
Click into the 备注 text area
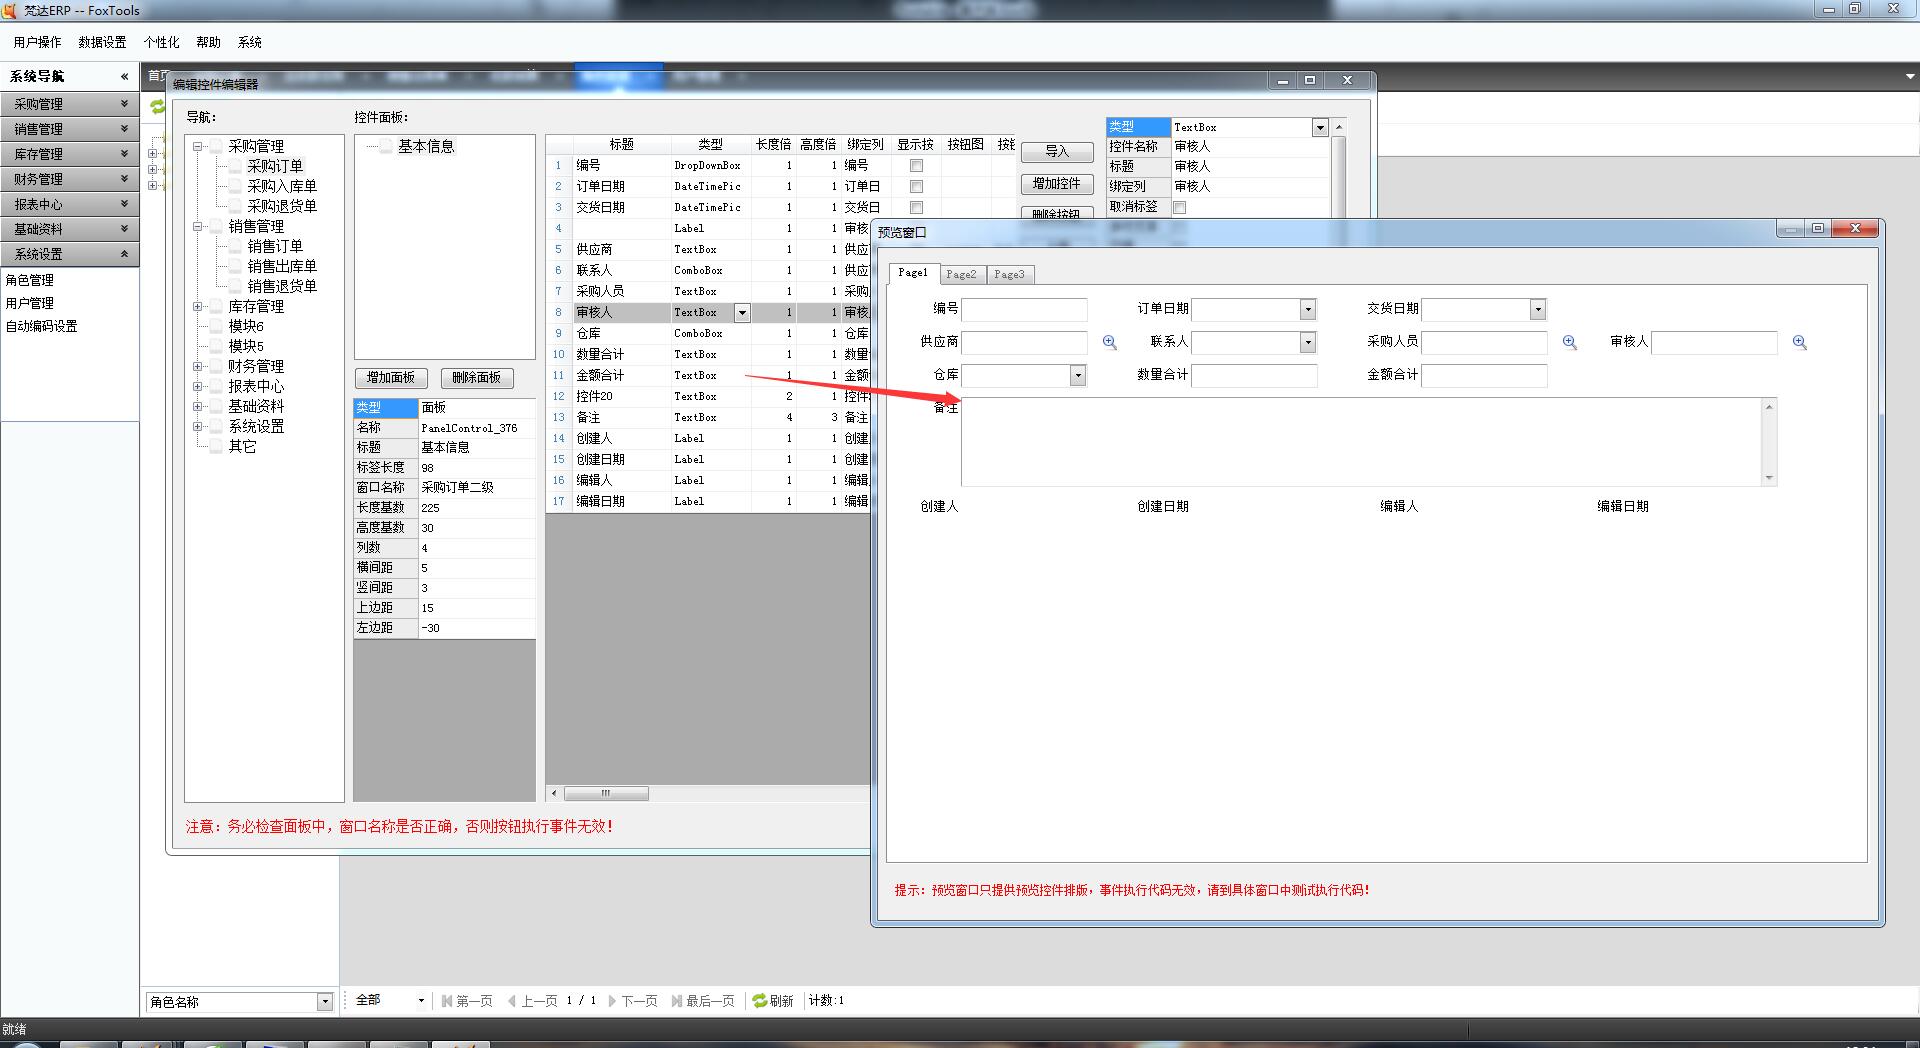point(1360,441)
